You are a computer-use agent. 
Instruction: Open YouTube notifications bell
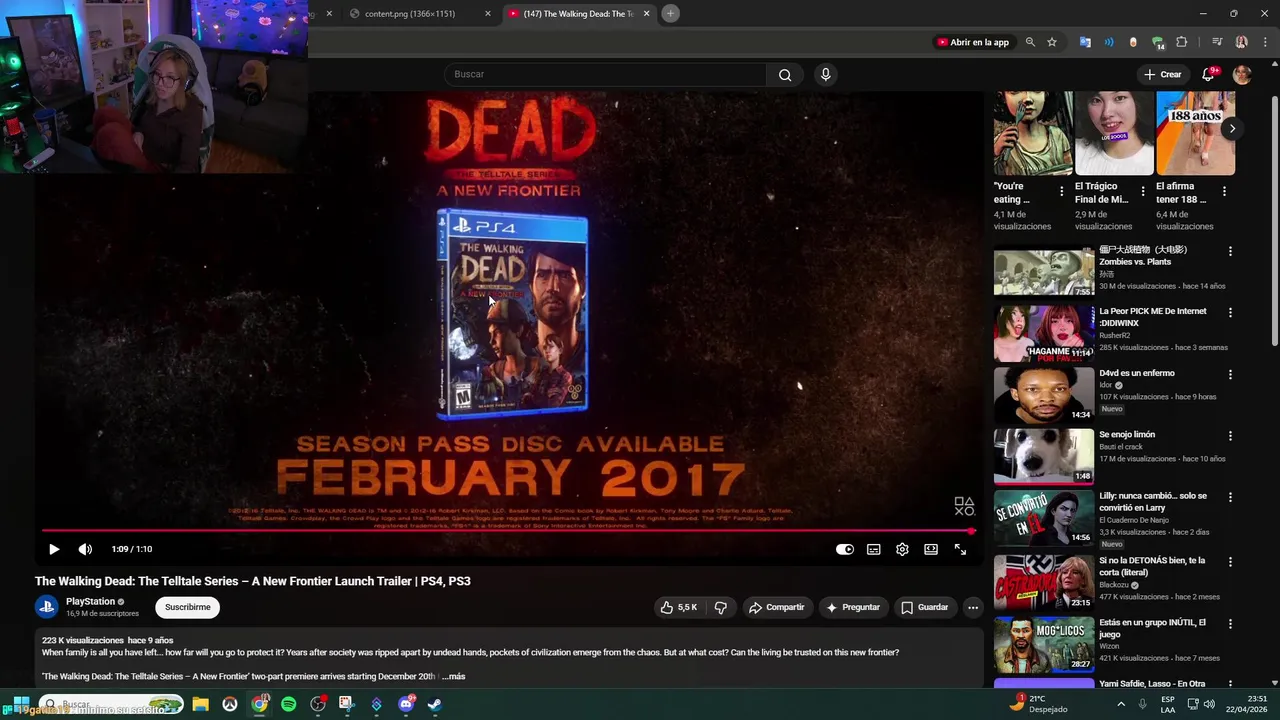point(1209,74)
